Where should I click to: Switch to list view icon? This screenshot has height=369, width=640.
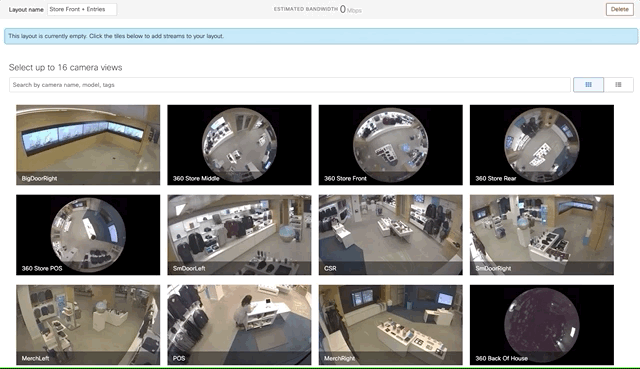(618, 84)
